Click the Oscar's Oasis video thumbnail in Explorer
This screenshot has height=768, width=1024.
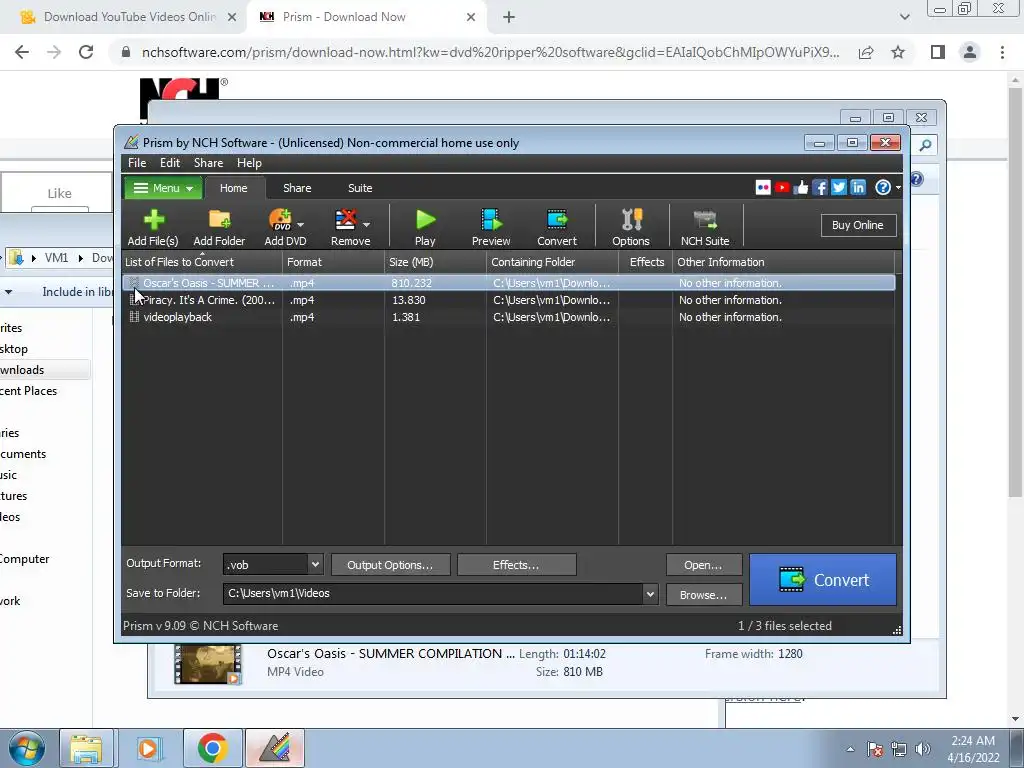pos(208,664)
